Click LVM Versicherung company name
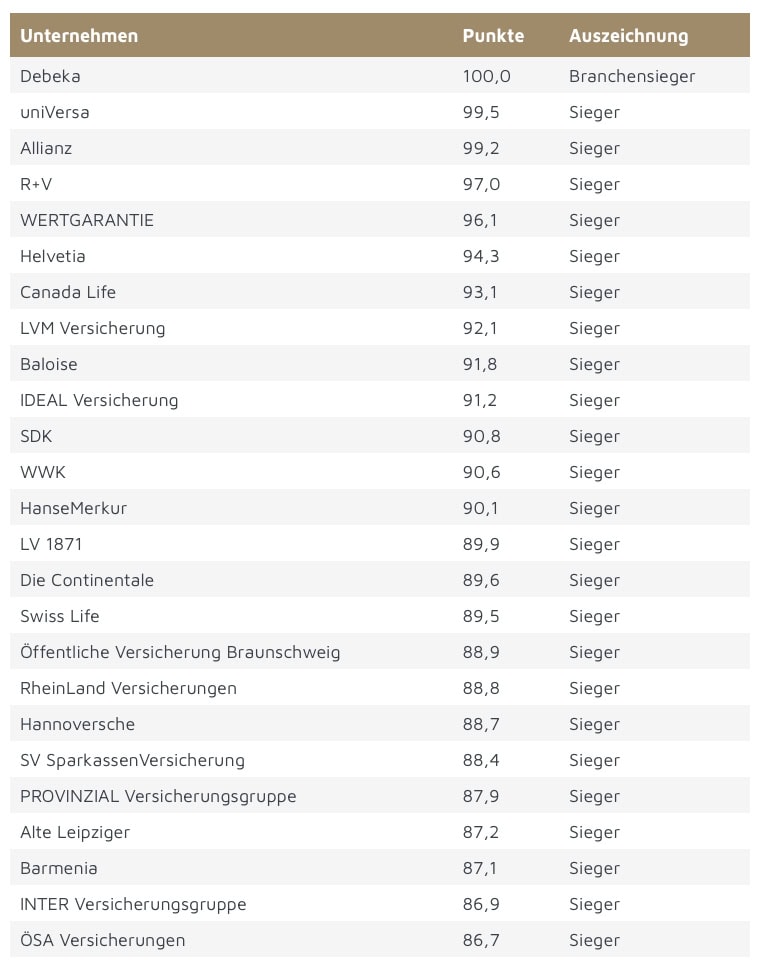The height and width of the screenshot is (972, 764). pos(93,328)
